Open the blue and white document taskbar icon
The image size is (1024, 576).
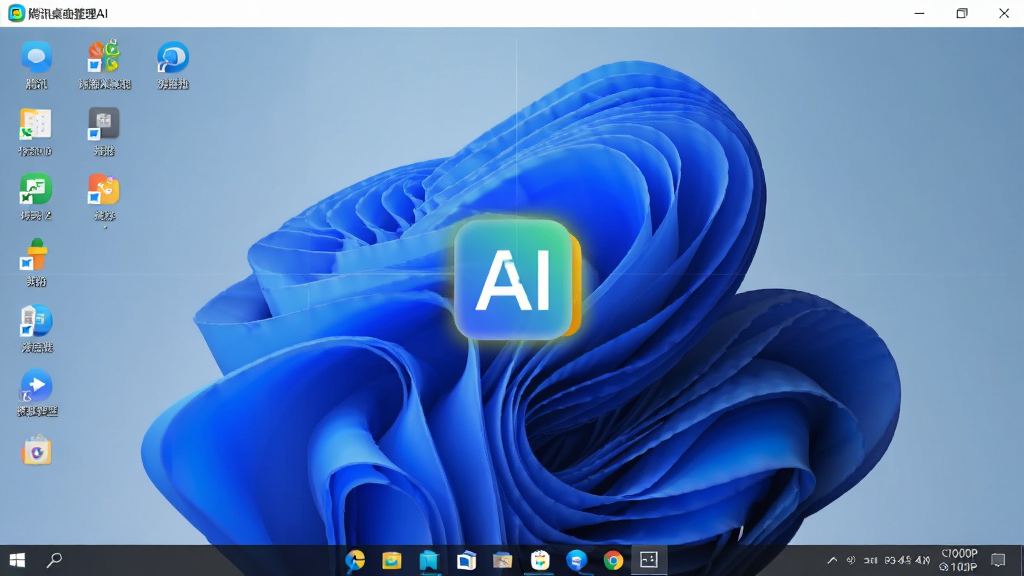coord(466,560)
